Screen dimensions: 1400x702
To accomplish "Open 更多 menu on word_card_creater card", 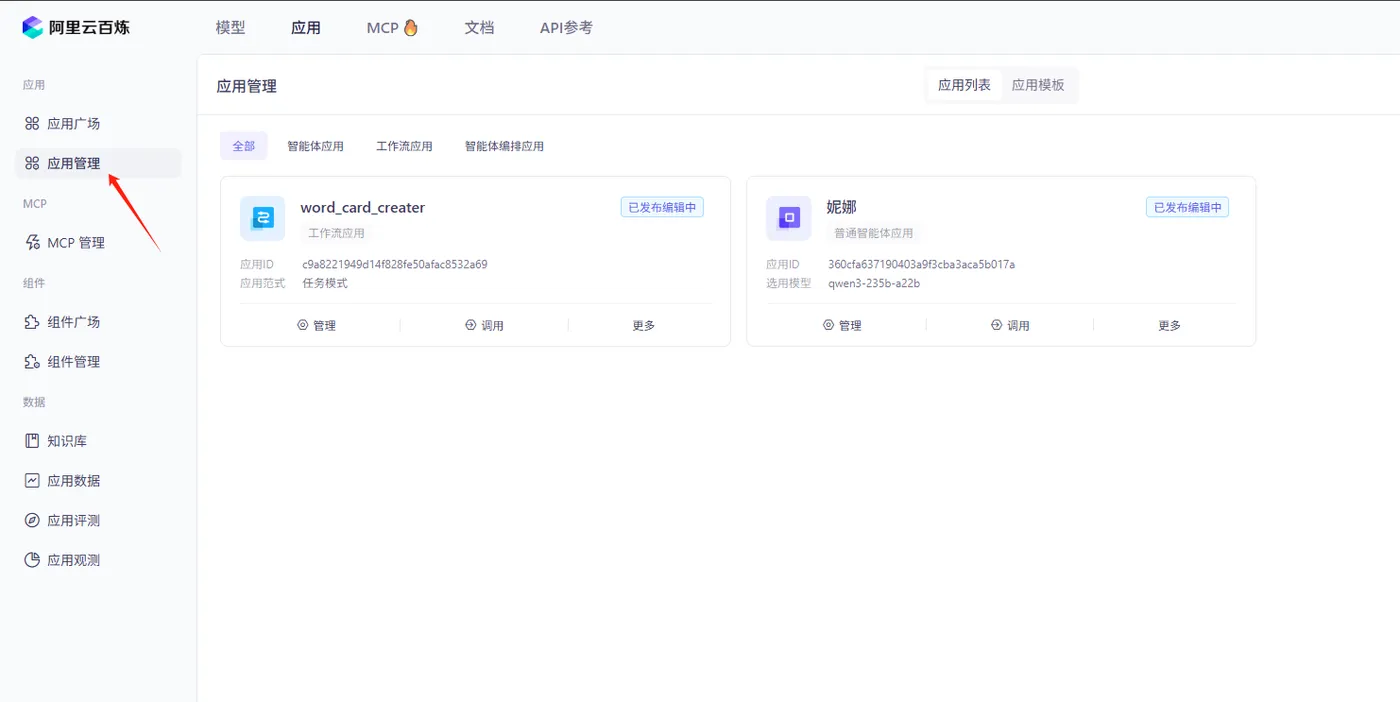I will click(x=644, y=325).
